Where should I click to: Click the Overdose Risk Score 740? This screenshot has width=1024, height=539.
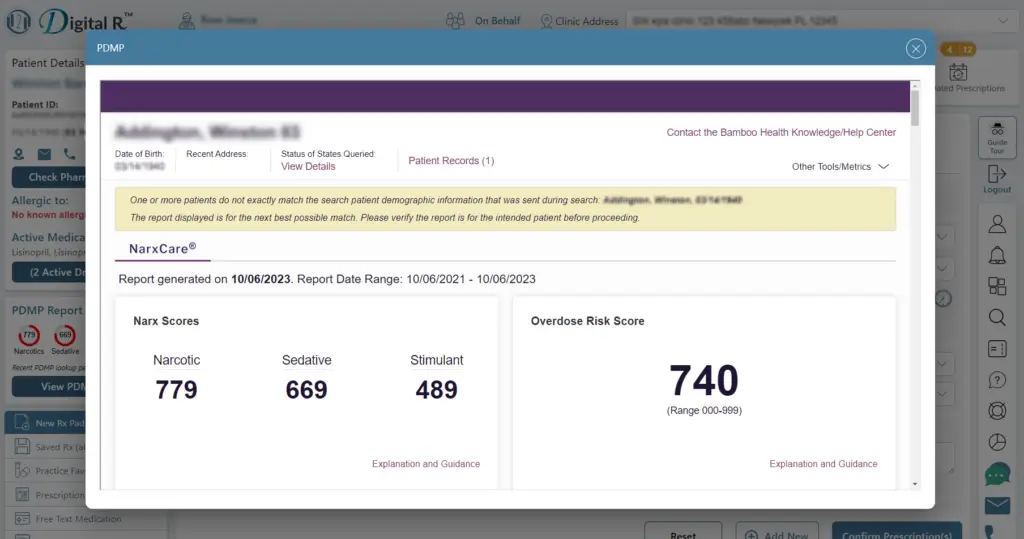[x=704, y=380]
